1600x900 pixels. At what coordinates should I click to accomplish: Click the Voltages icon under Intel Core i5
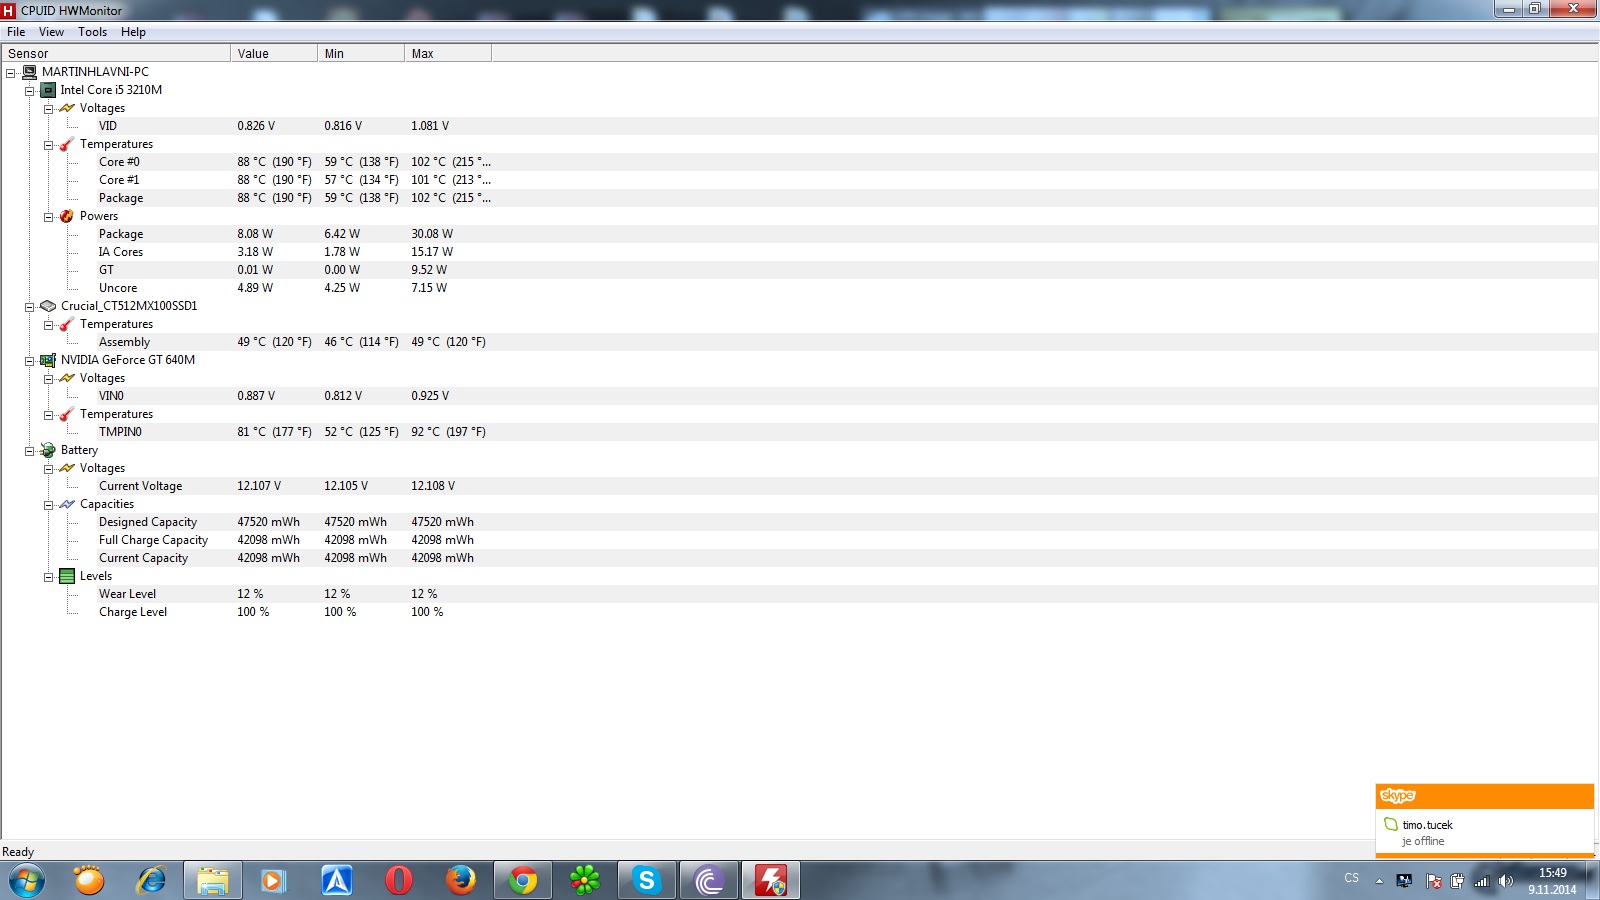pos(67,108)
